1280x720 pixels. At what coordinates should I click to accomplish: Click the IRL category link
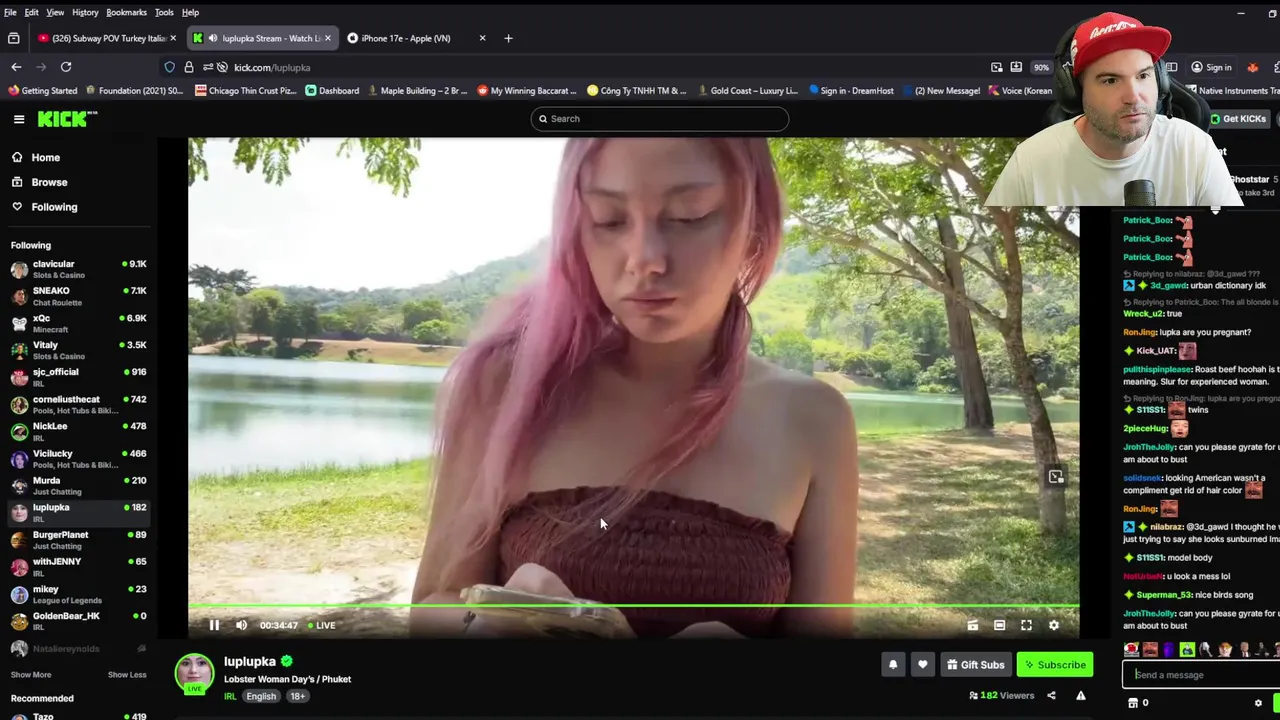tap(230, 696)
